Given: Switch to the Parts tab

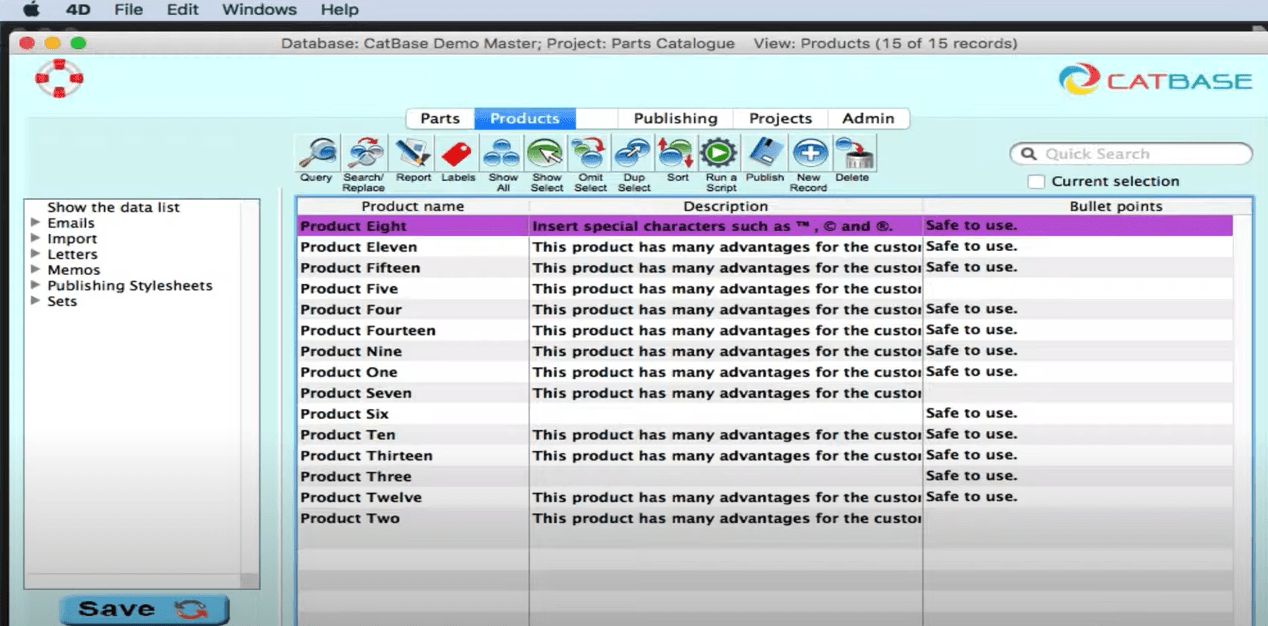Looking at the screenshot, I should click(x=440, y=118).
